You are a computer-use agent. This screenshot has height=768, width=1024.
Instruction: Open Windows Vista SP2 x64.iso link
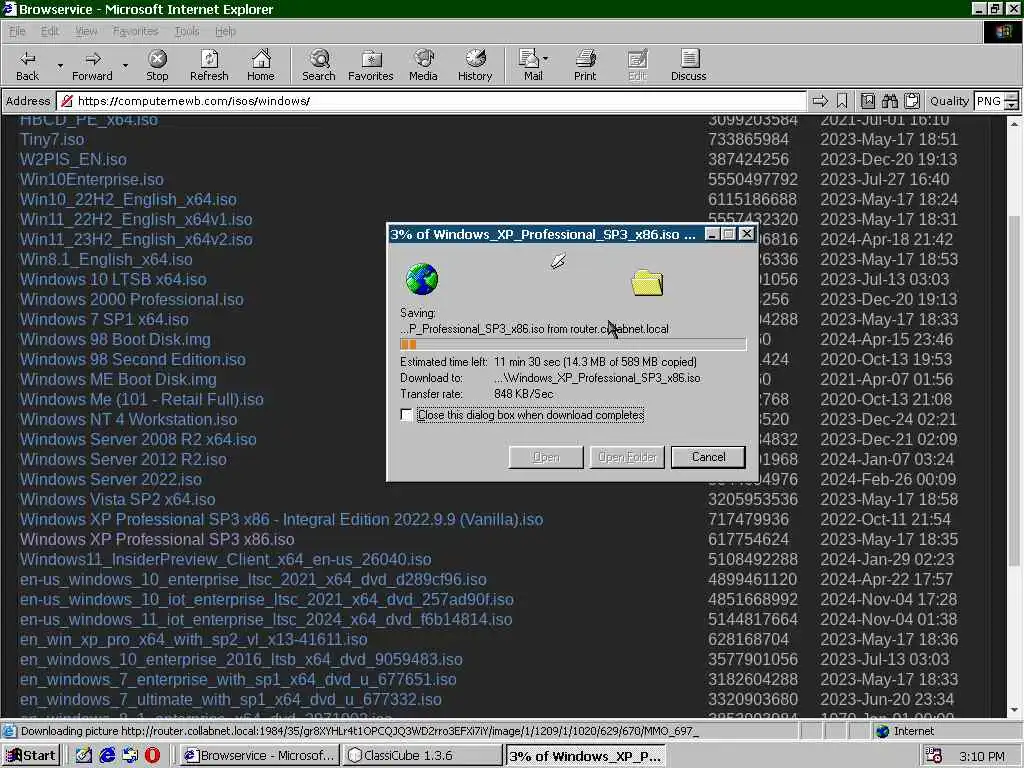pos(118,499)
